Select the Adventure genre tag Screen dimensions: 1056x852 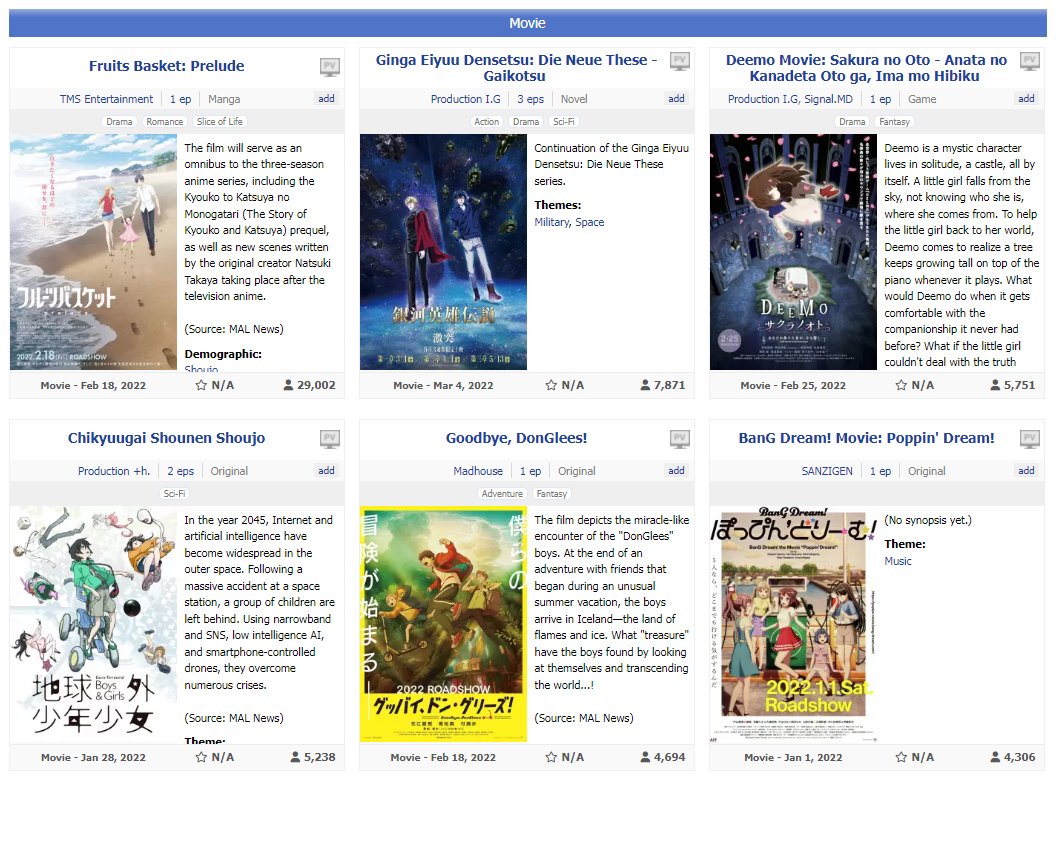click(502, 494)
